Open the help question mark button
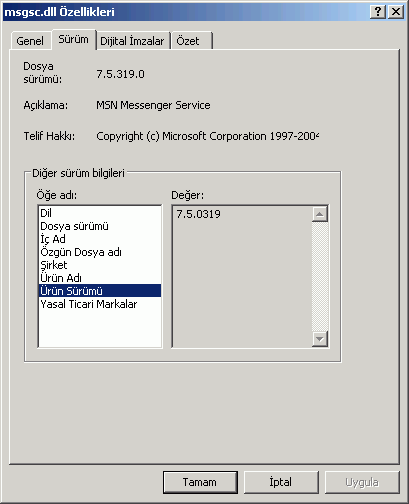The width and height of the screenshot is (409, 504). coord(378,12)
